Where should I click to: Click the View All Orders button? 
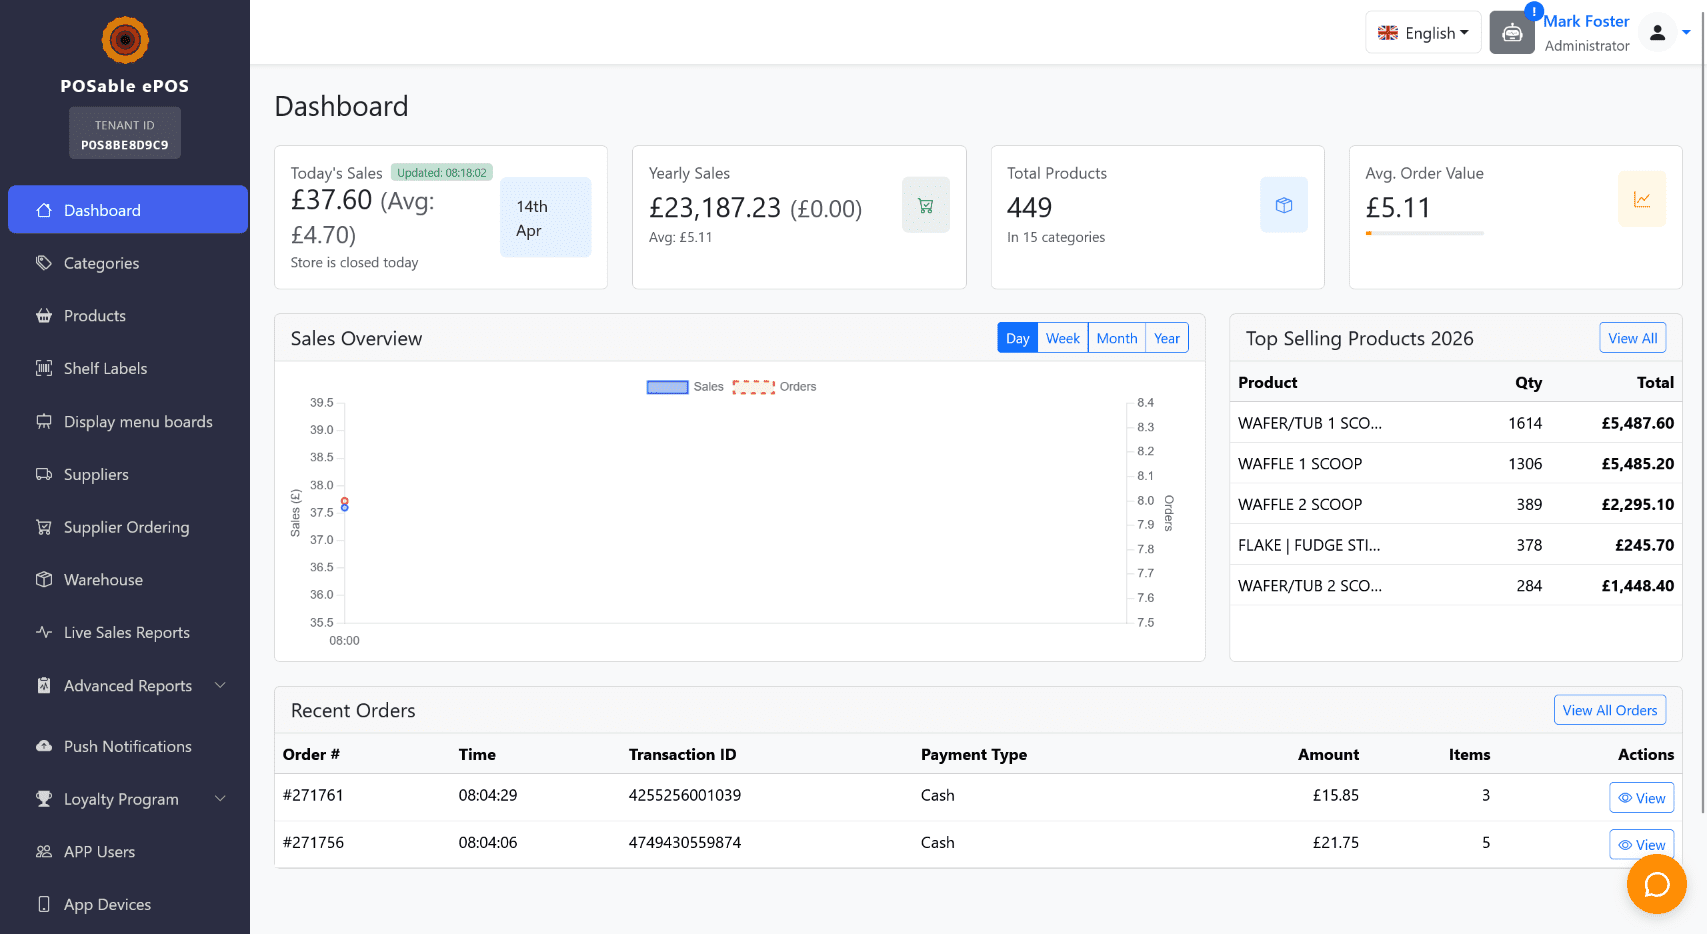(x=1609, y=710)
